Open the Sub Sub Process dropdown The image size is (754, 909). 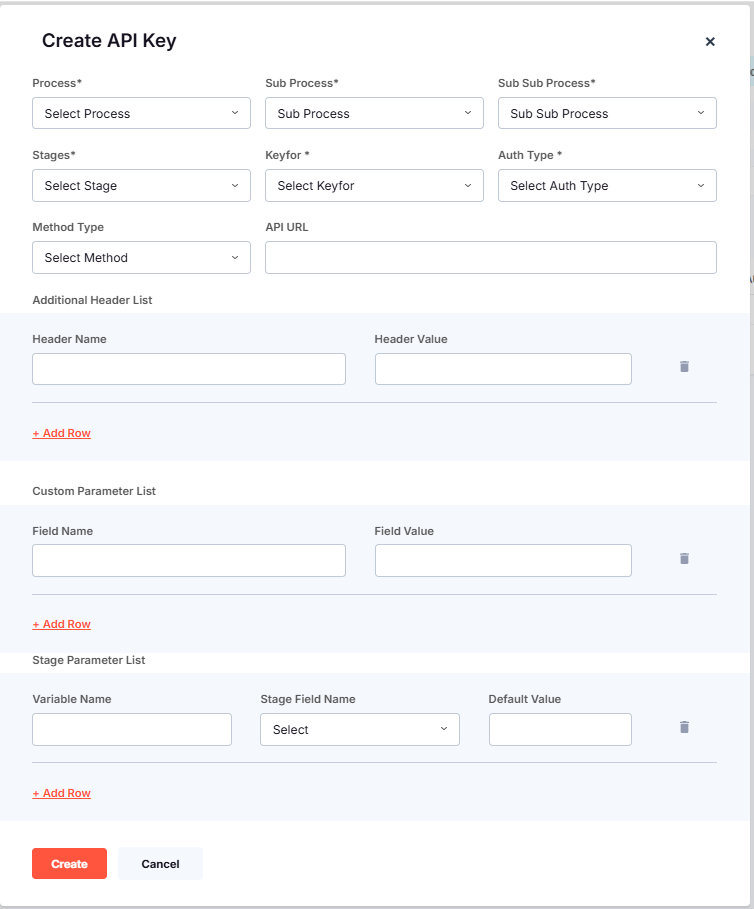[607, 113]
